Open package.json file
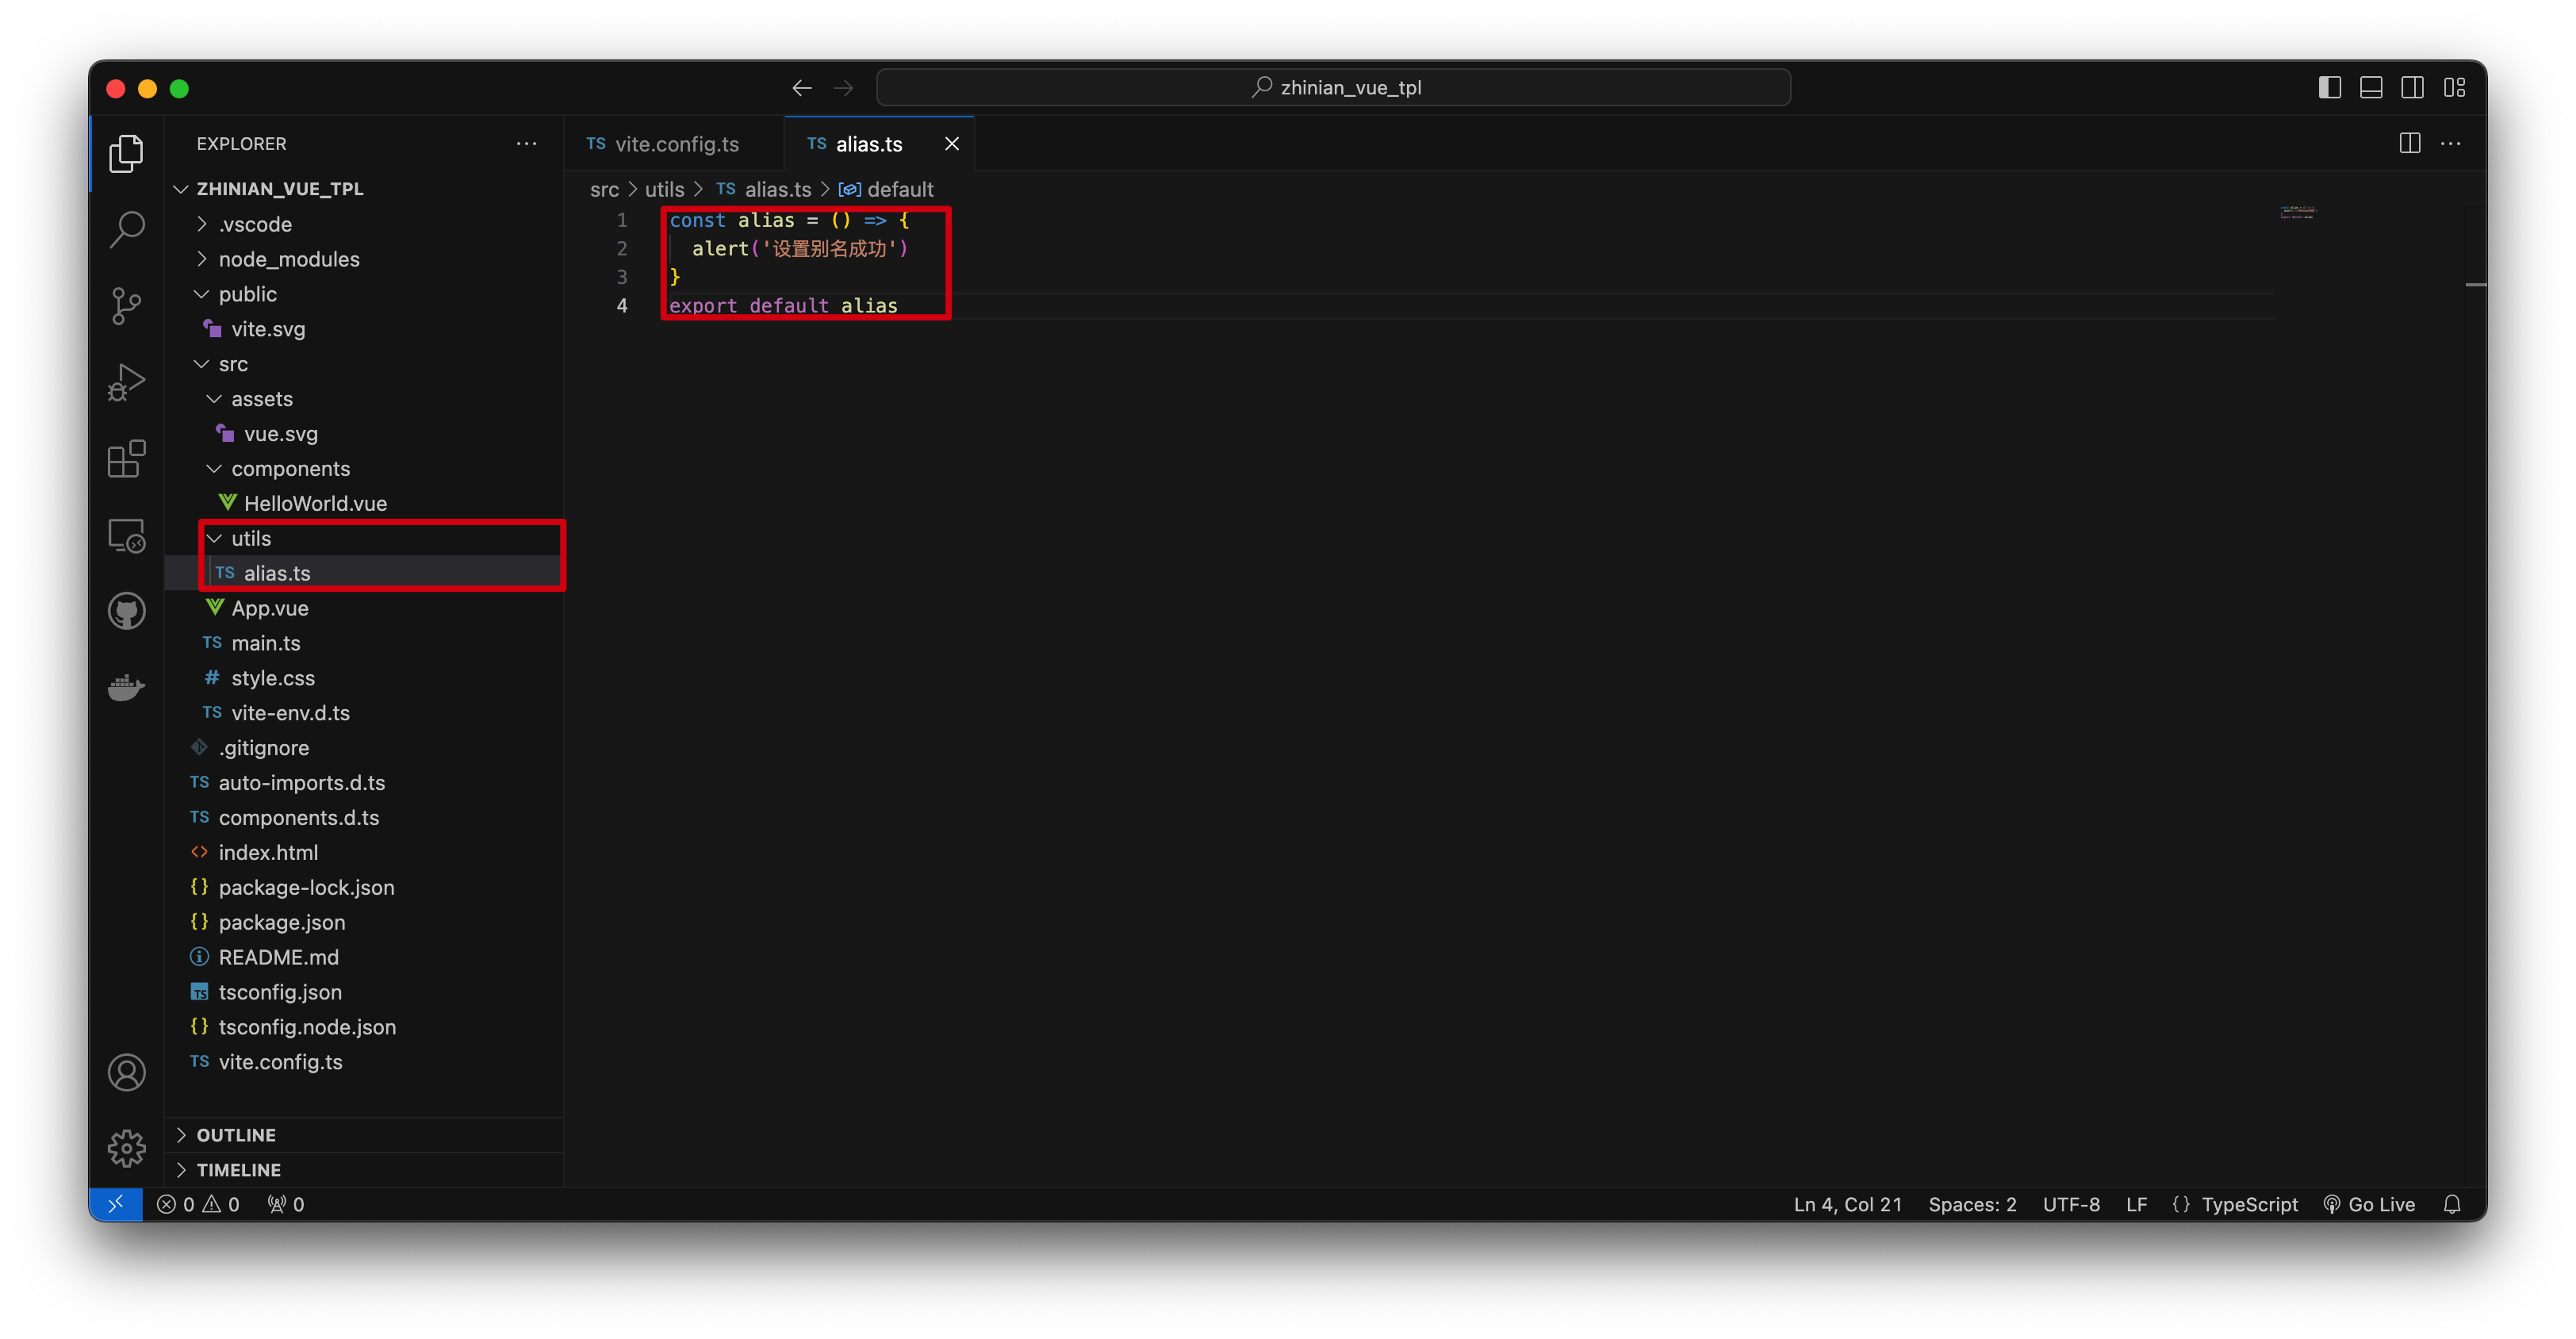2576x1339 pixels. (364, 922)
